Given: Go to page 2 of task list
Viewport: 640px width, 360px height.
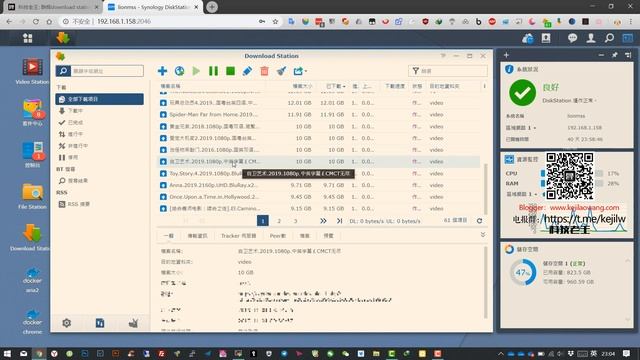Looking at the screenshot, I should tap(279, 221).
